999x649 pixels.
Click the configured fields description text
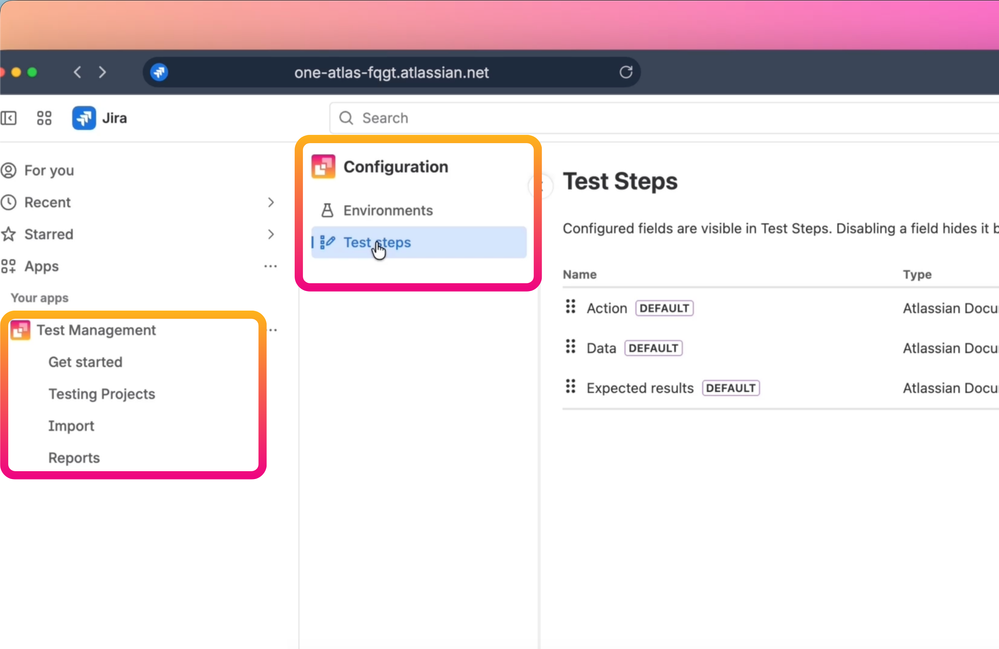(780, 229)
